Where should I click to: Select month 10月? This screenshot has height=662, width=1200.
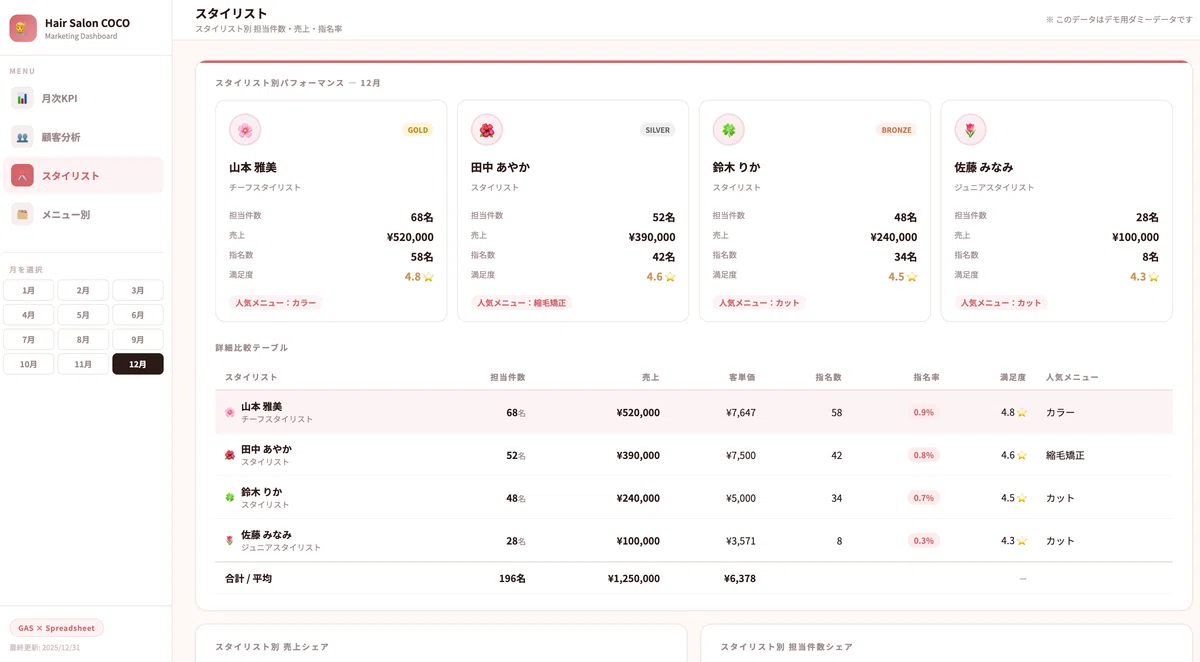(x=29, y=365)
